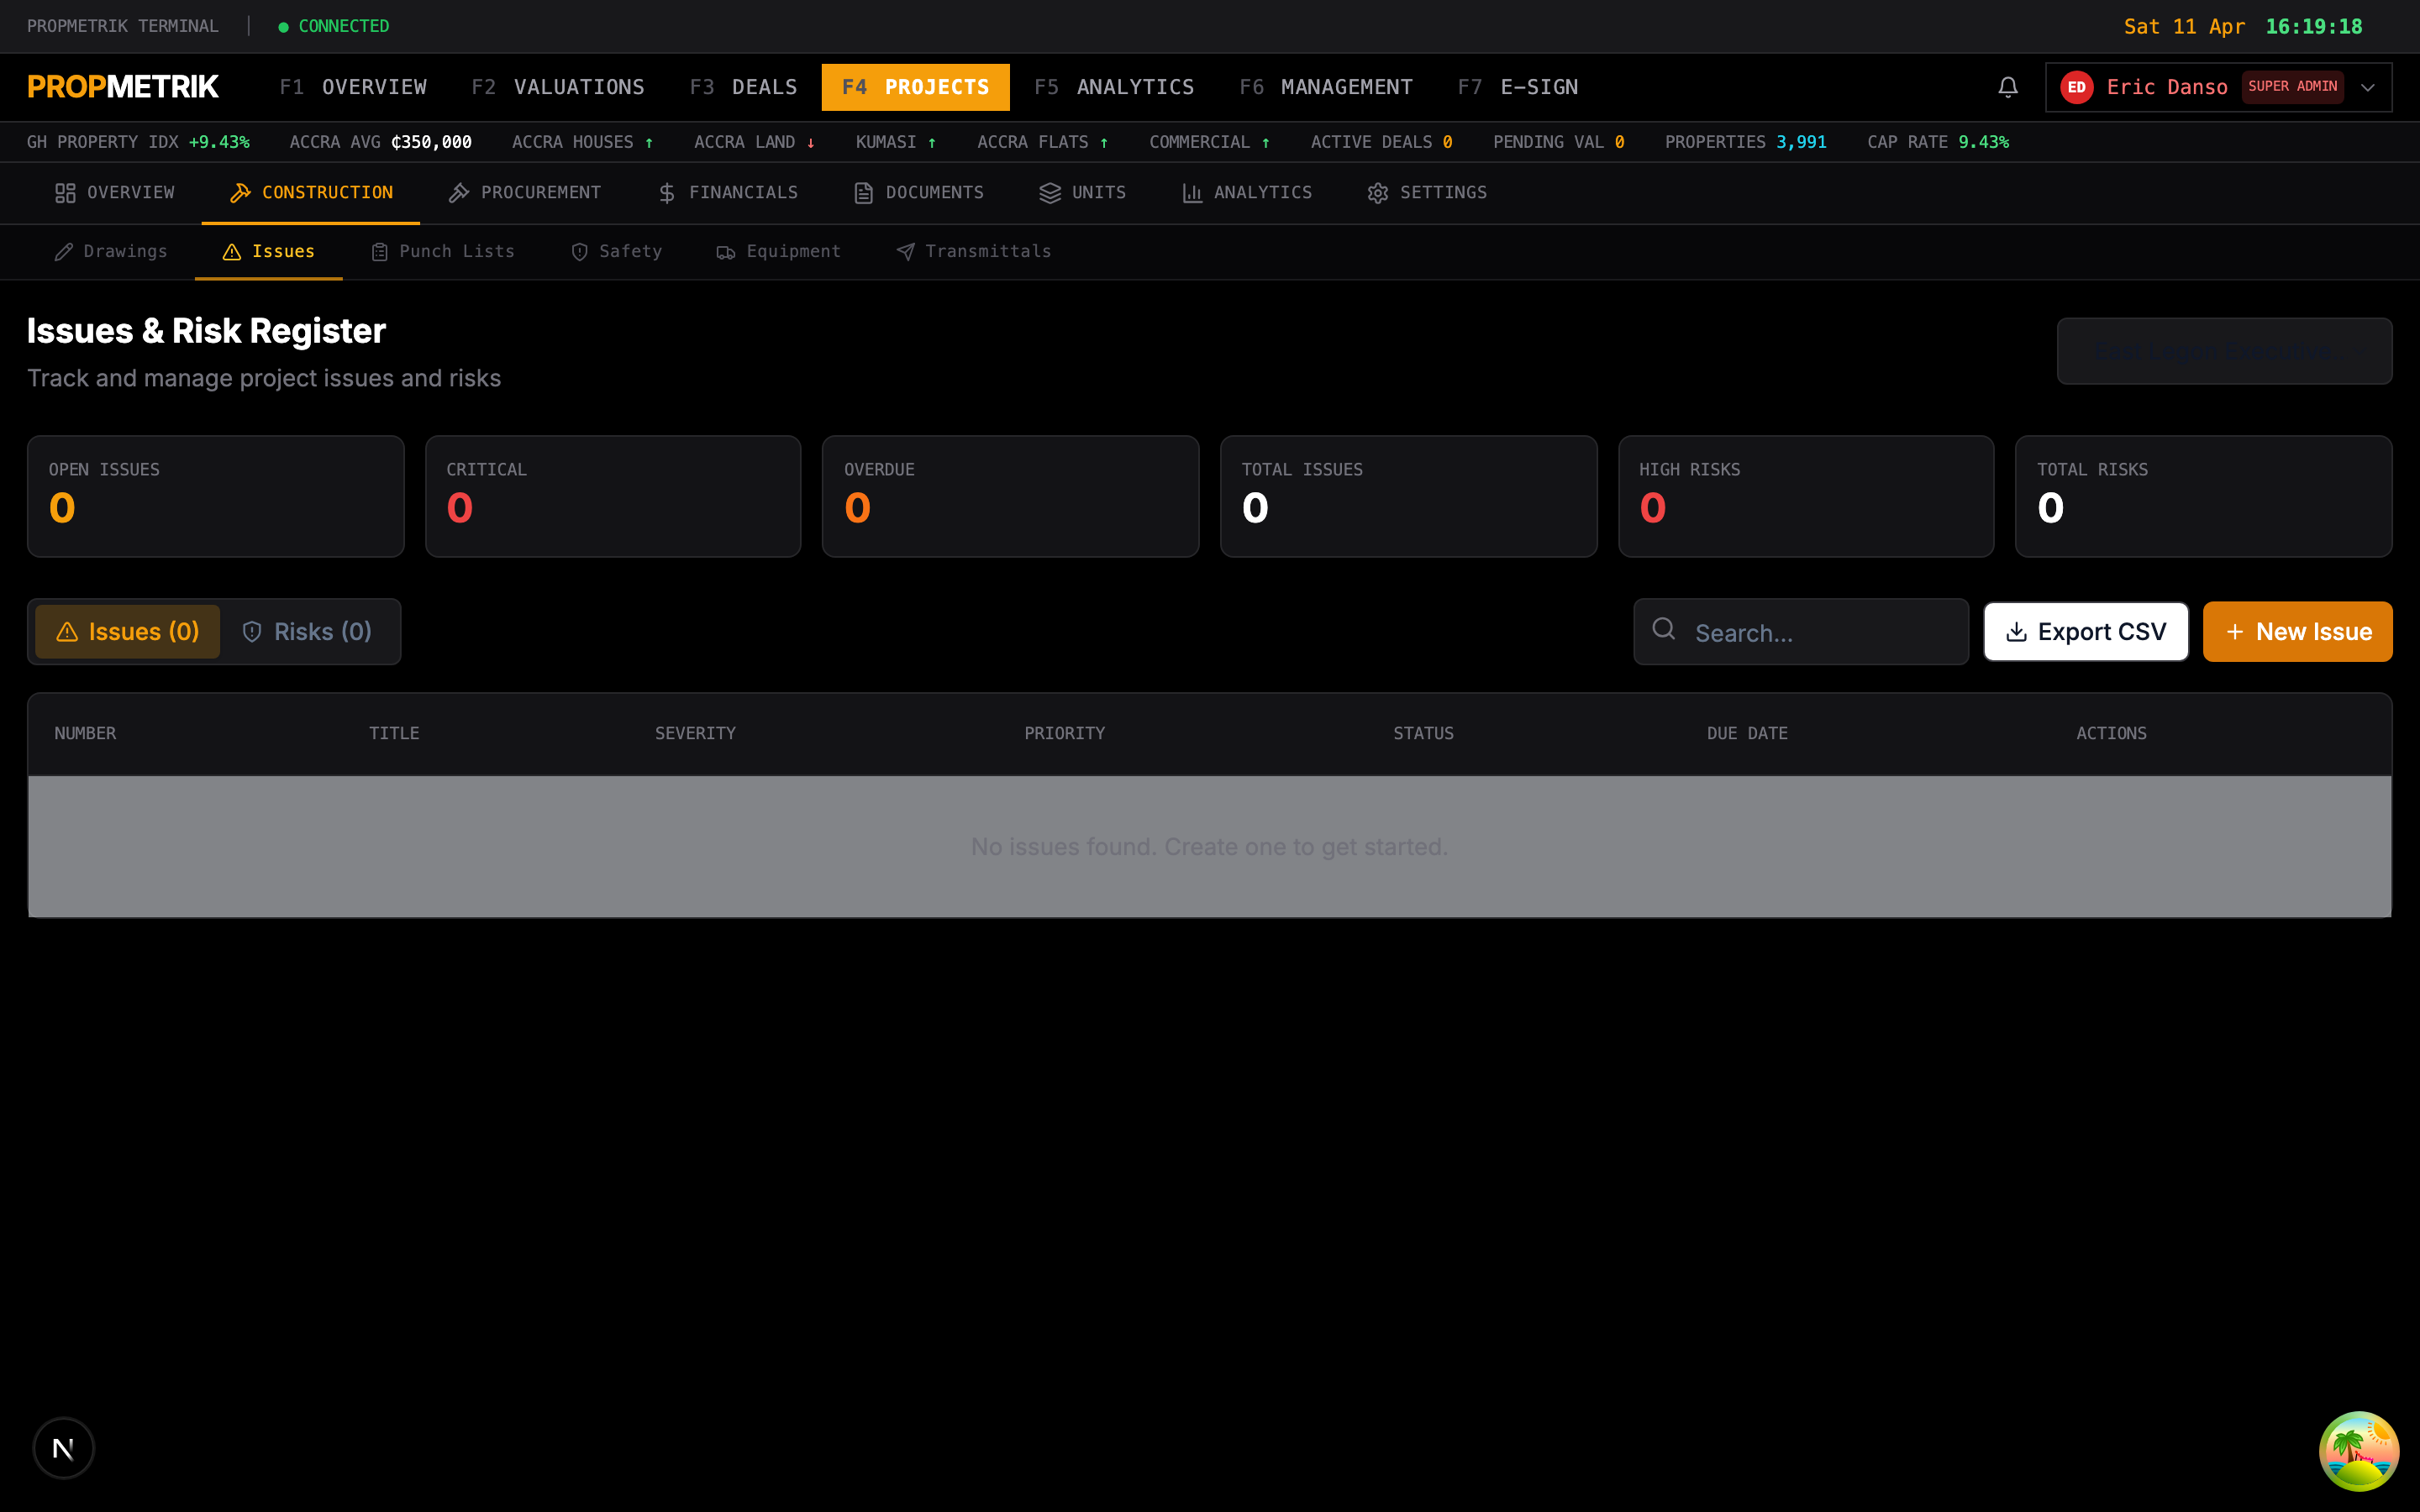Open the Punch Lists sub-tab

pyautogui.click(x=443, y=251)
